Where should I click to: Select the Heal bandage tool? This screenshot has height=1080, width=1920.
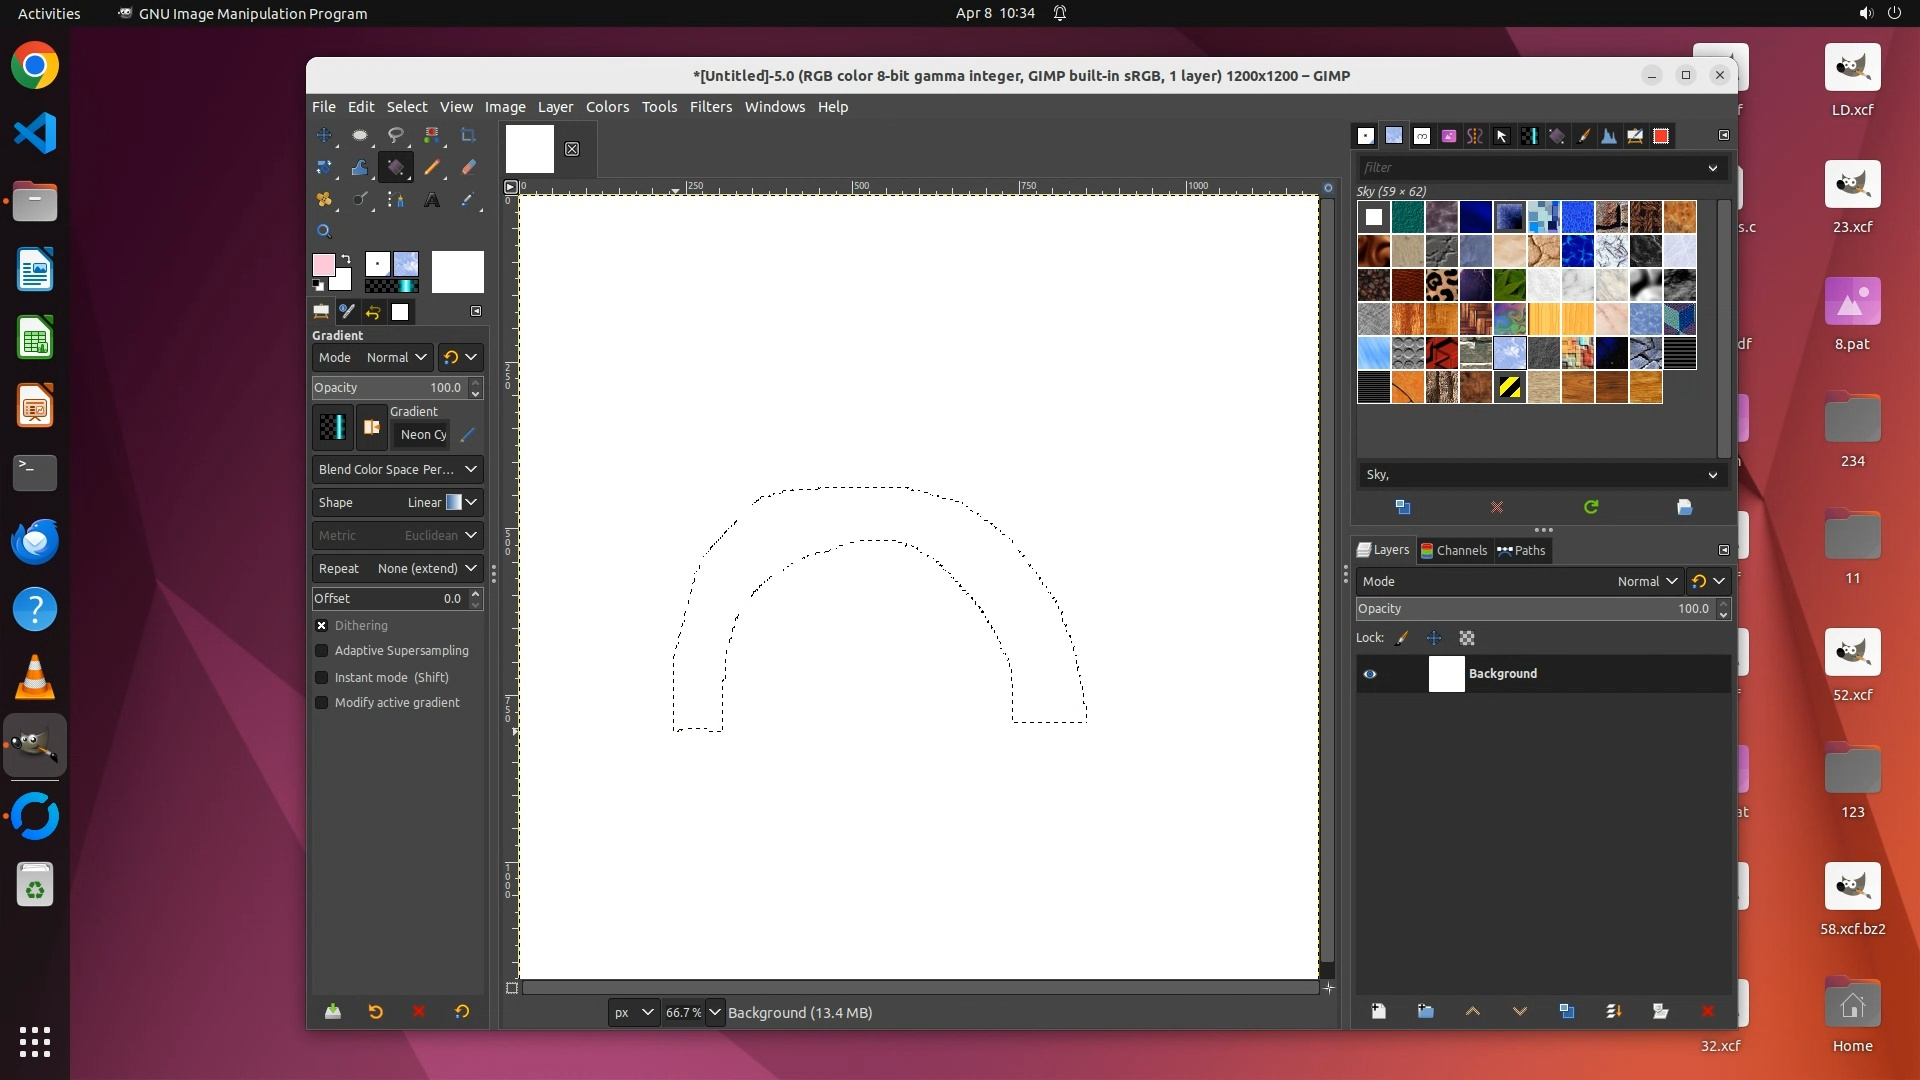tap(324, 200)
